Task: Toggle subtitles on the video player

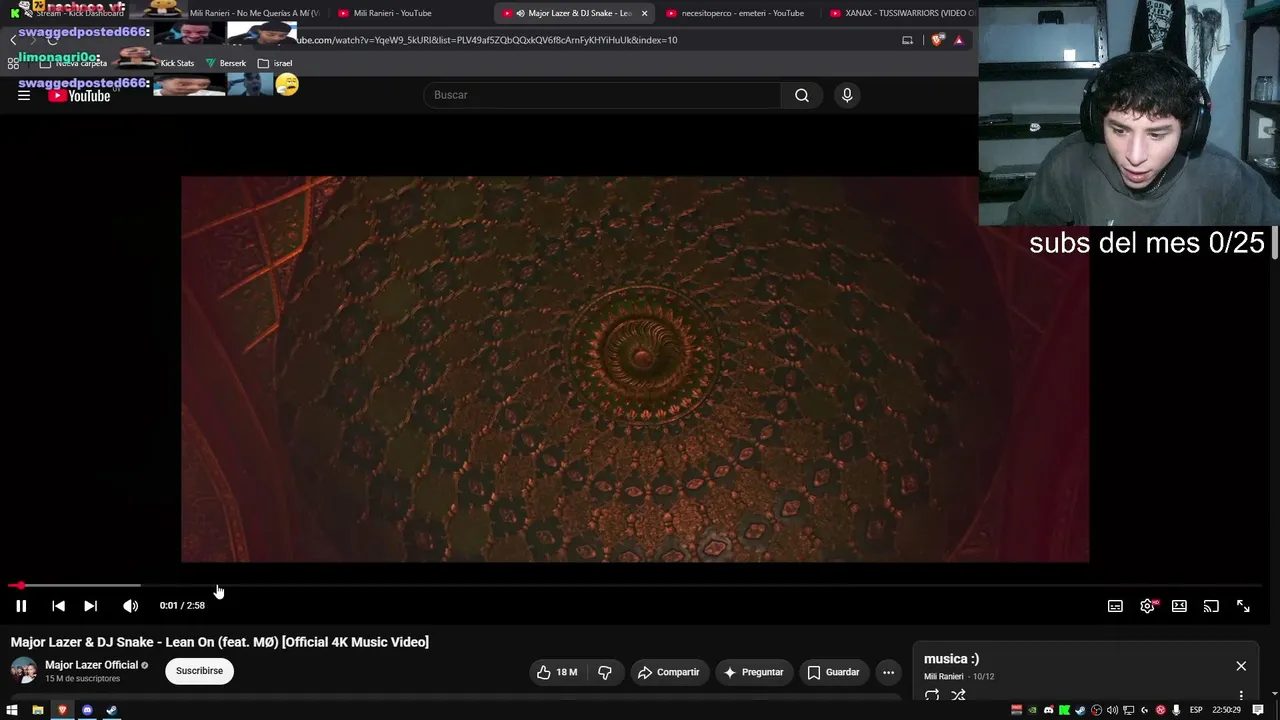Action: click(1115, 606)
